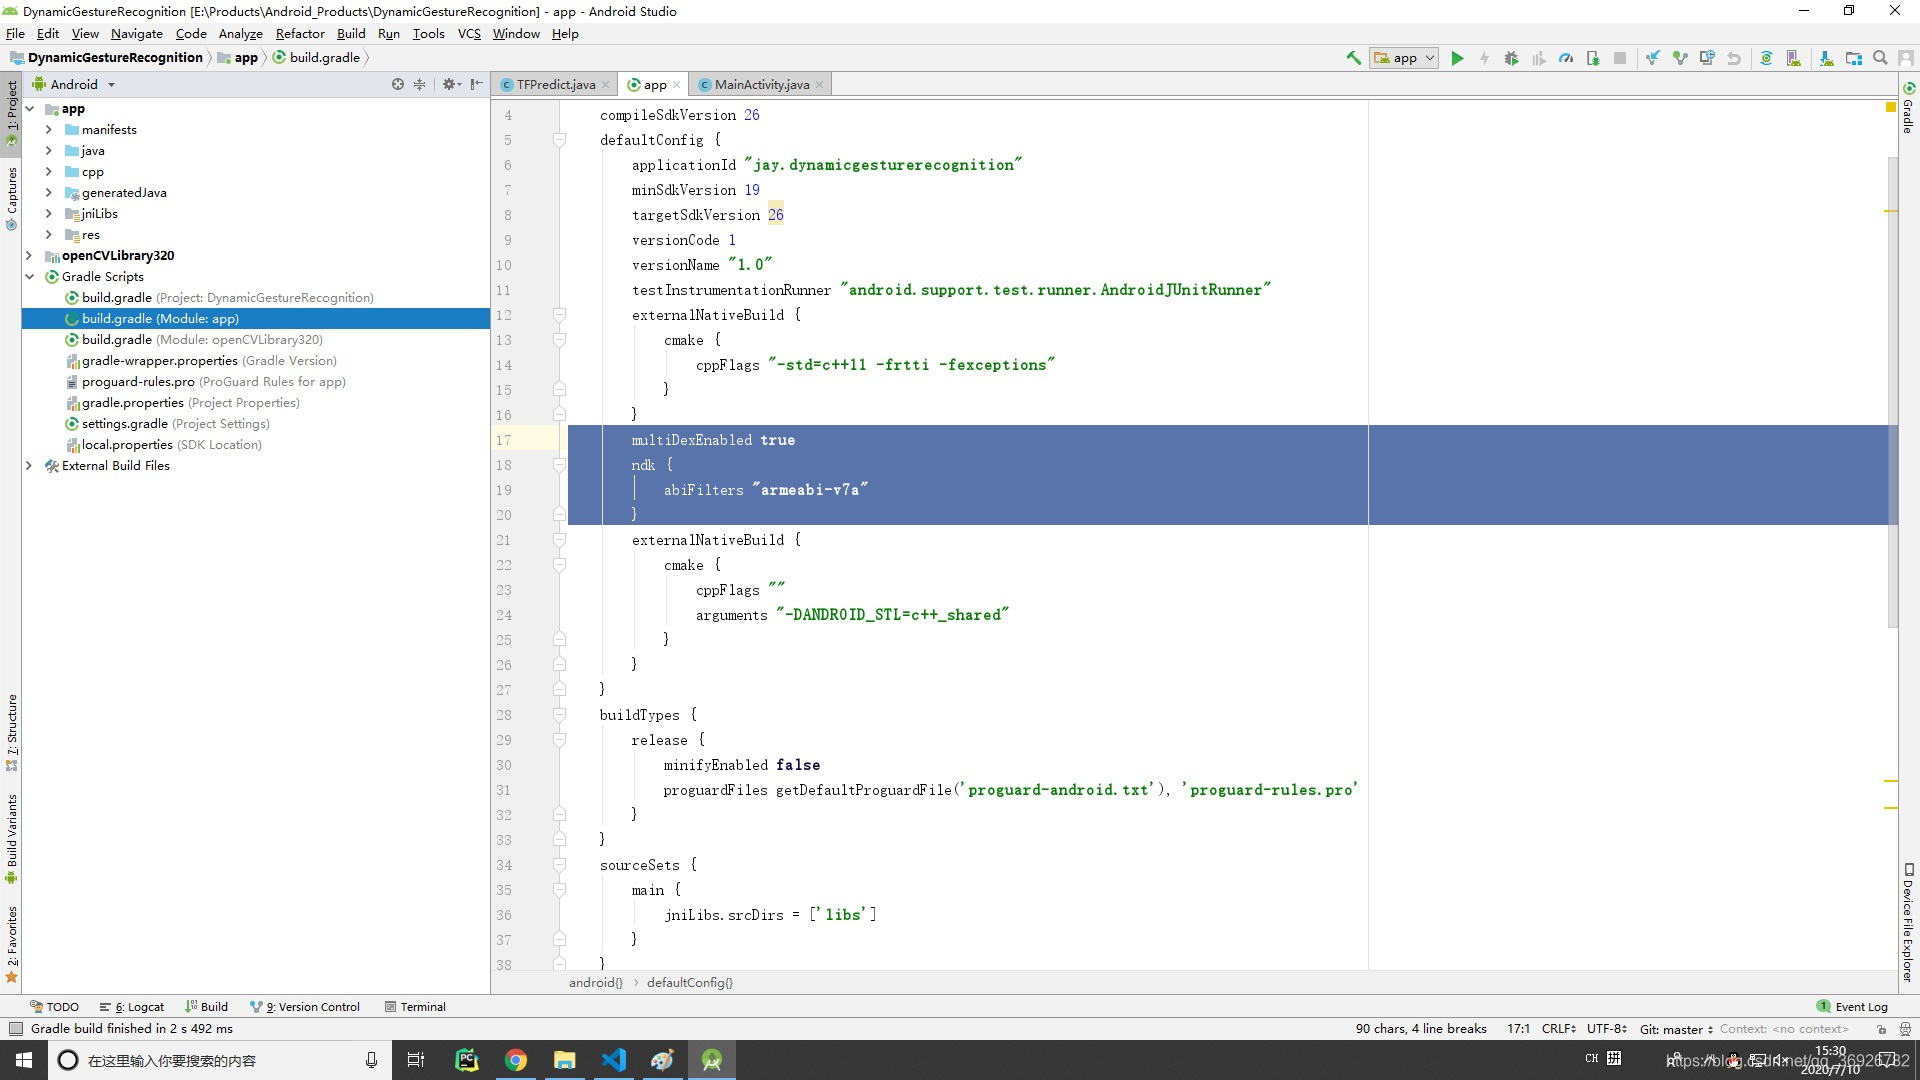The width and height of the screenshot is (1920, 1080).
Task: Open the Android project view dropdown
Action: coord(74,84)
